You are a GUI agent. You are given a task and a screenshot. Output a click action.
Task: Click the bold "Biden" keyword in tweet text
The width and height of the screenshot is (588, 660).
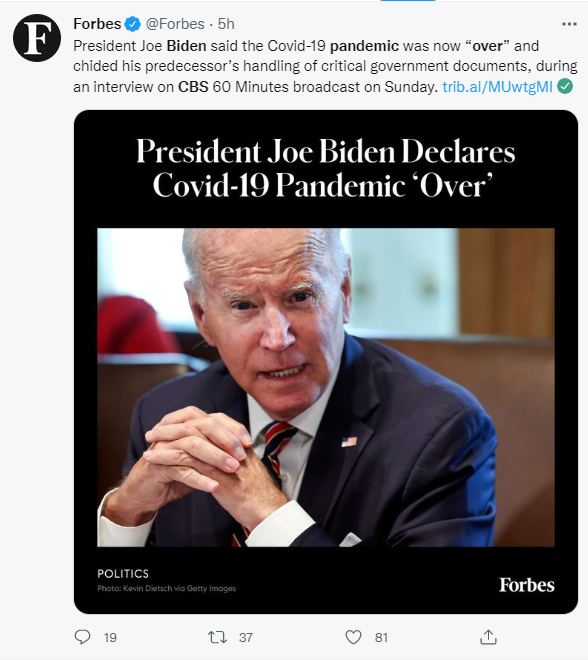point(186,45)
